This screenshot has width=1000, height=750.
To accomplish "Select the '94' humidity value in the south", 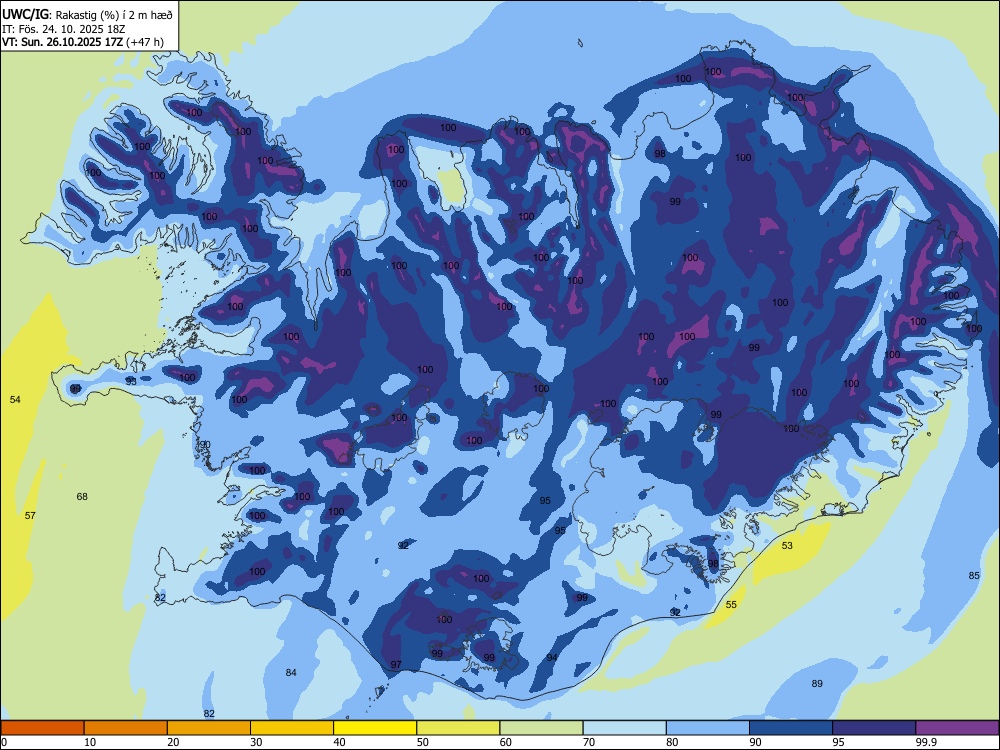I will [x=552, y=658].
